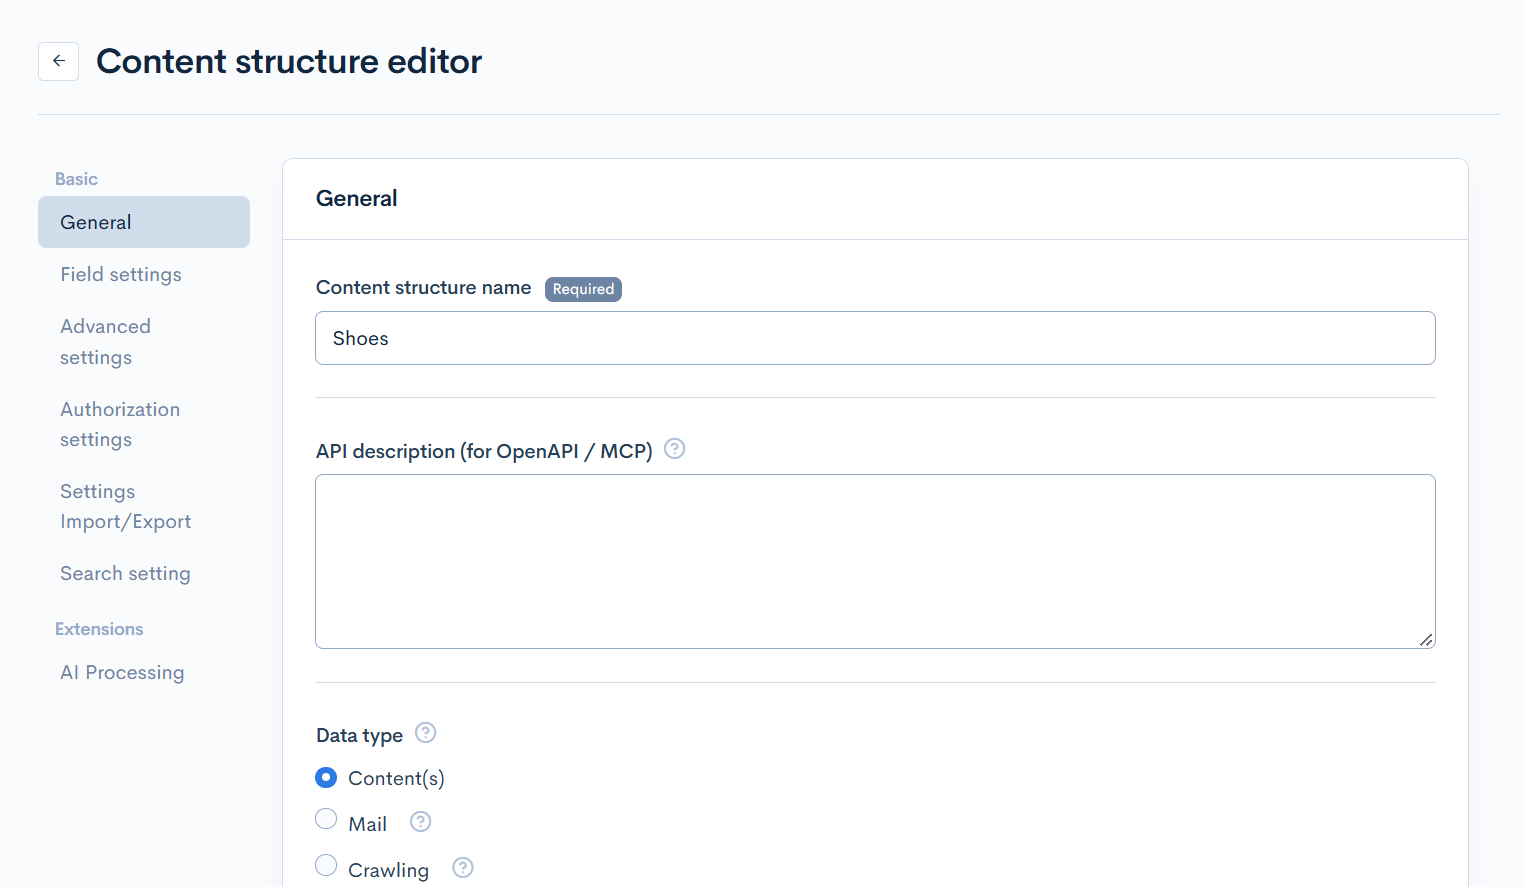Click the Content structure name field

coord(875,338)
